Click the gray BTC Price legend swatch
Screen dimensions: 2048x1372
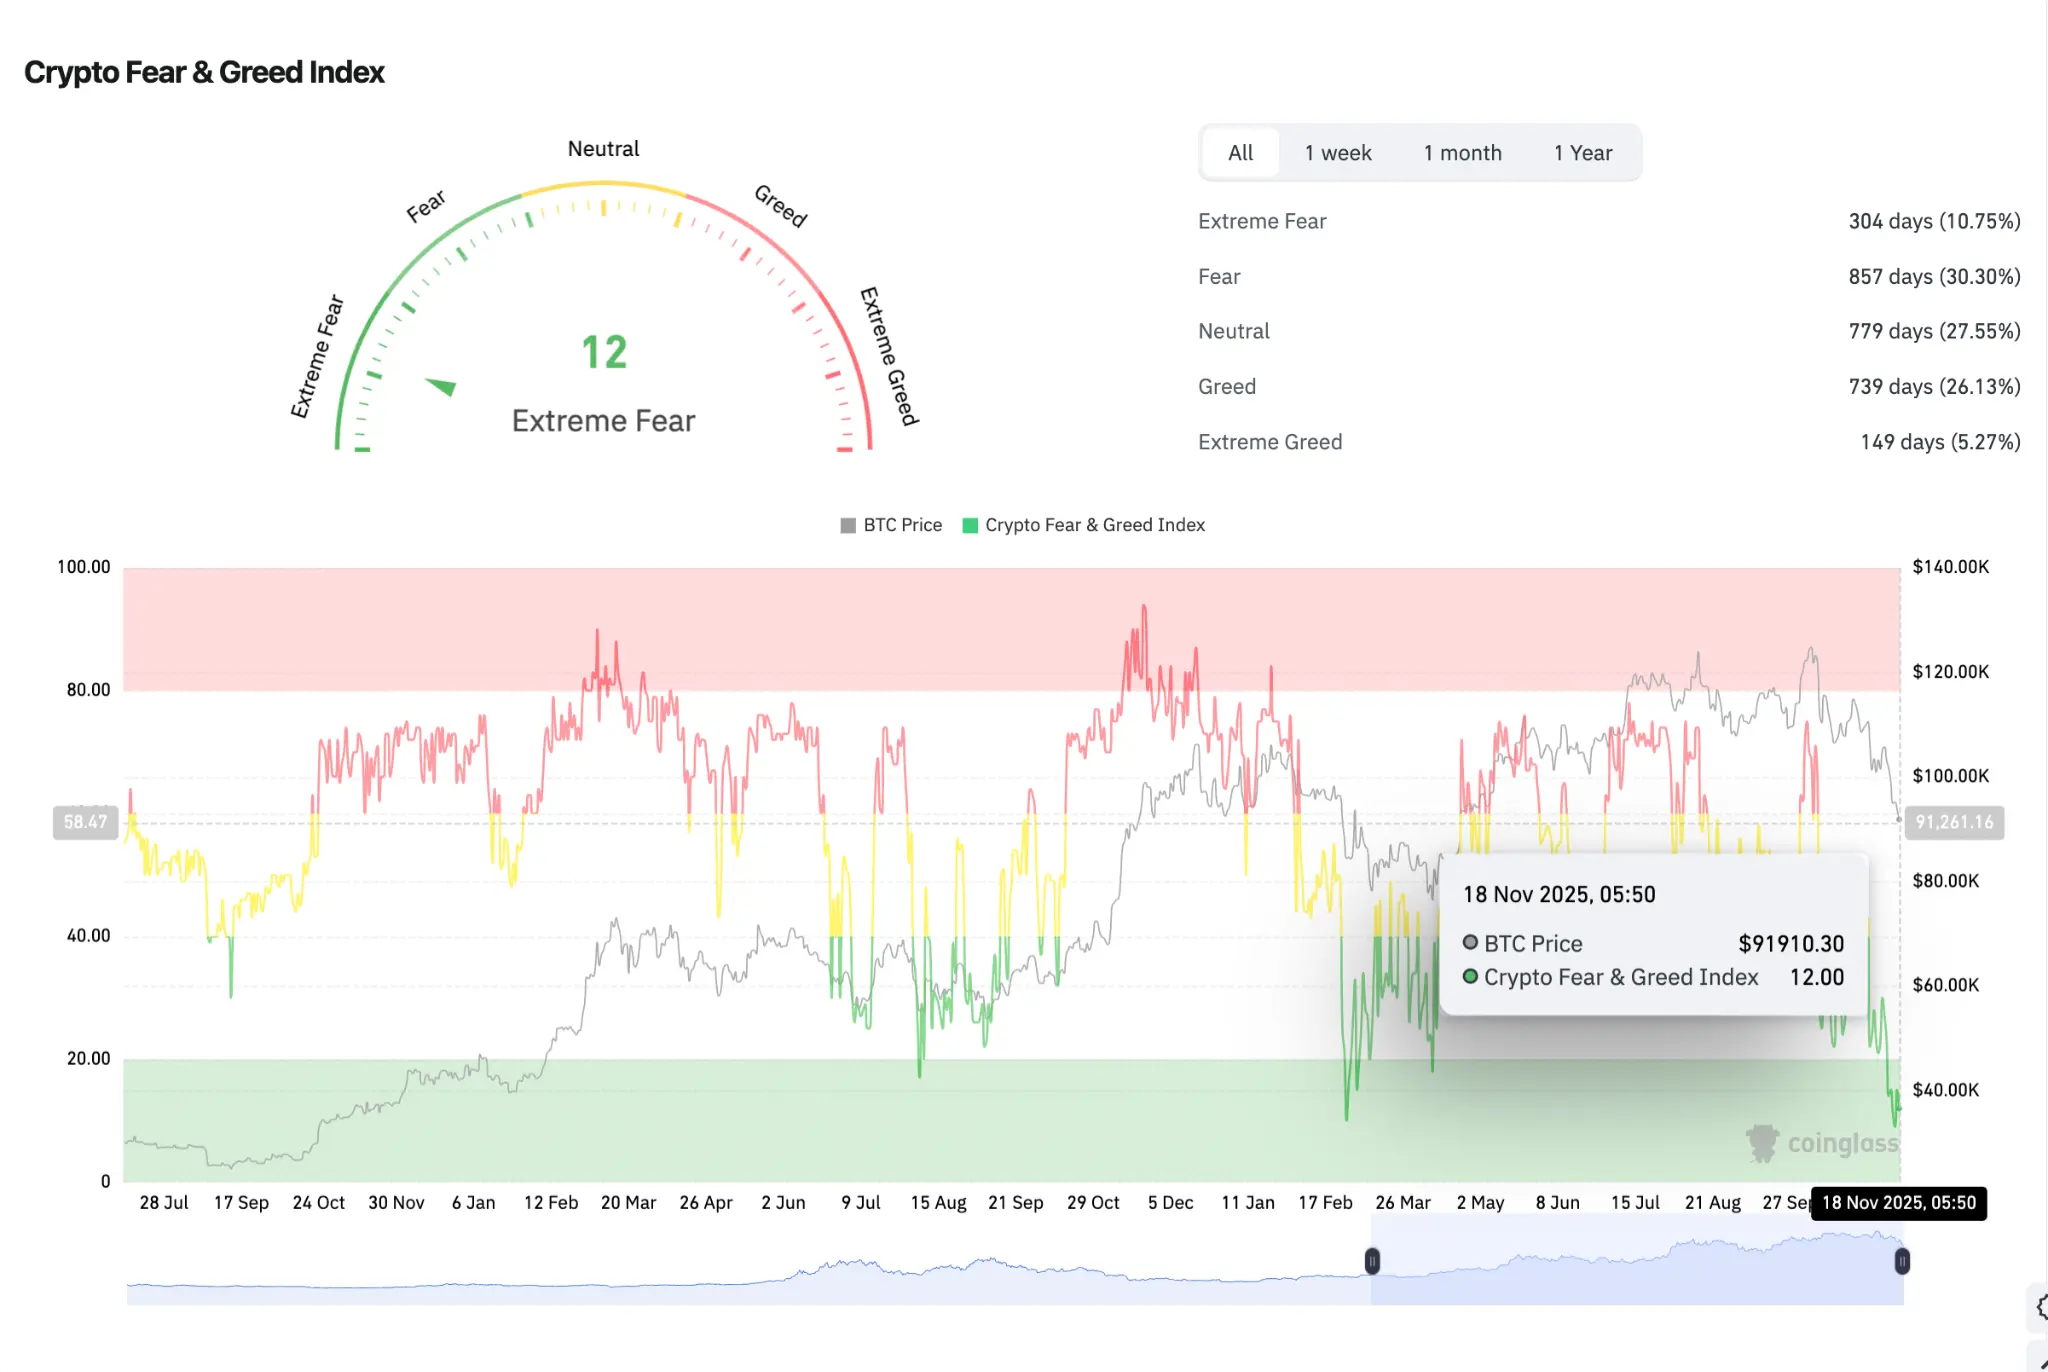(x=848, y=526)
